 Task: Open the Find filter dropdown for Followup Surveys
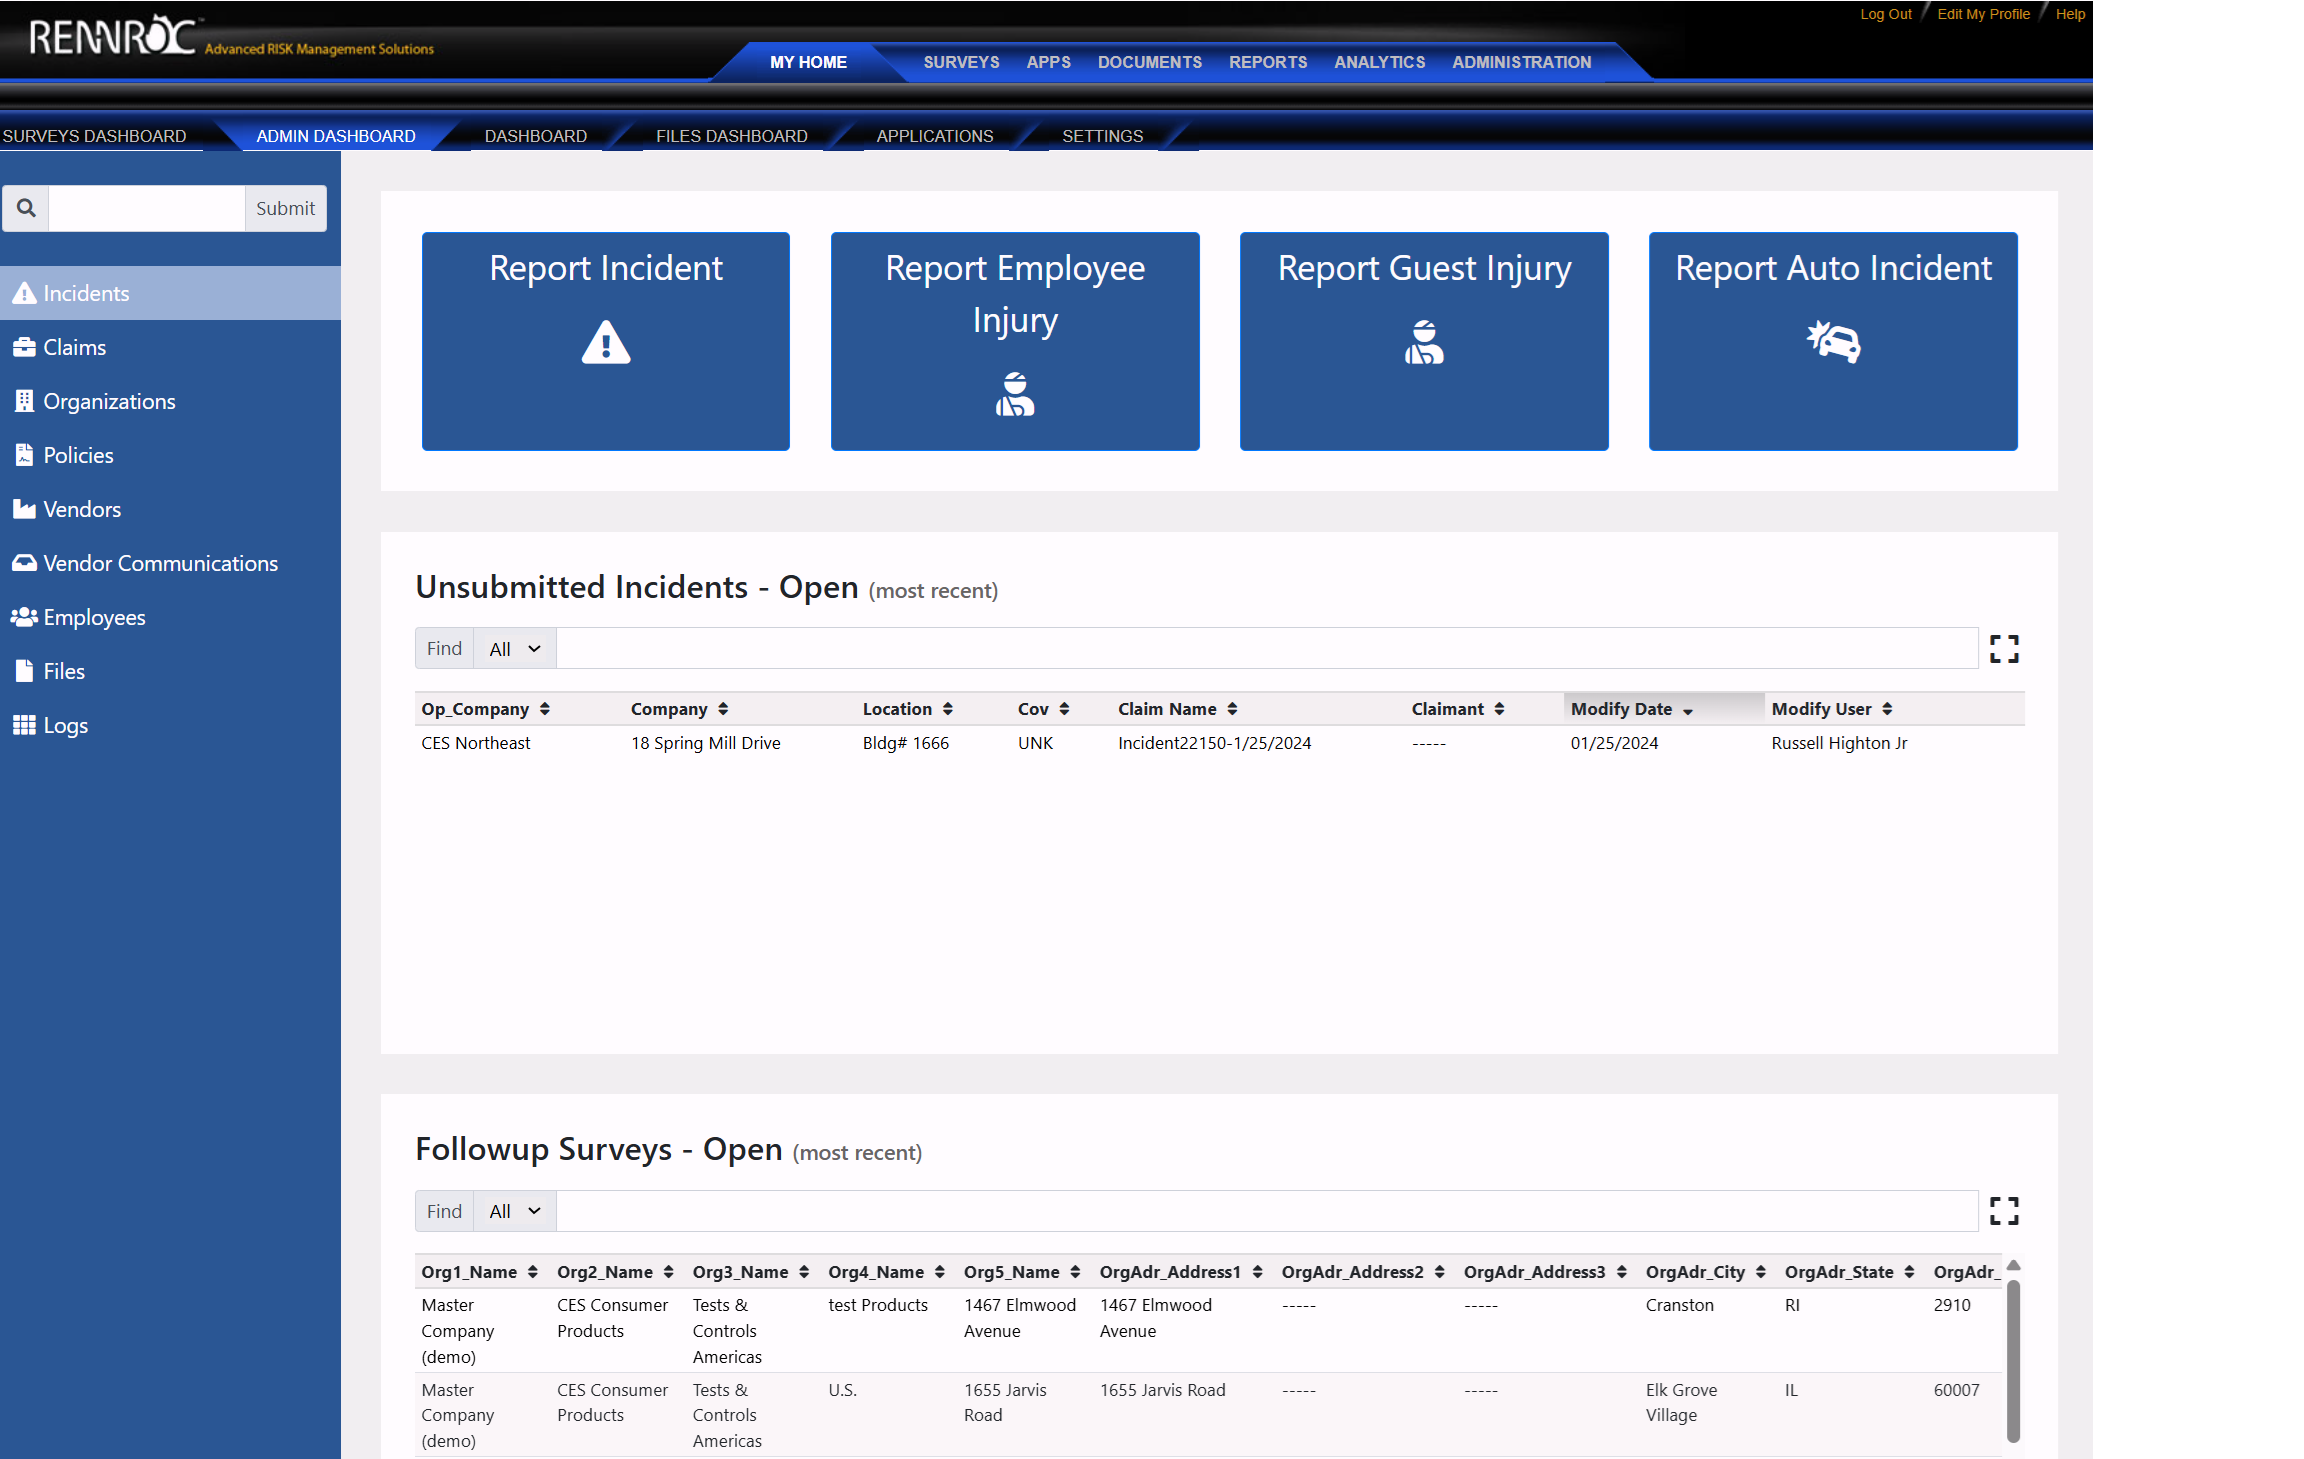(x=514, y=1211)
